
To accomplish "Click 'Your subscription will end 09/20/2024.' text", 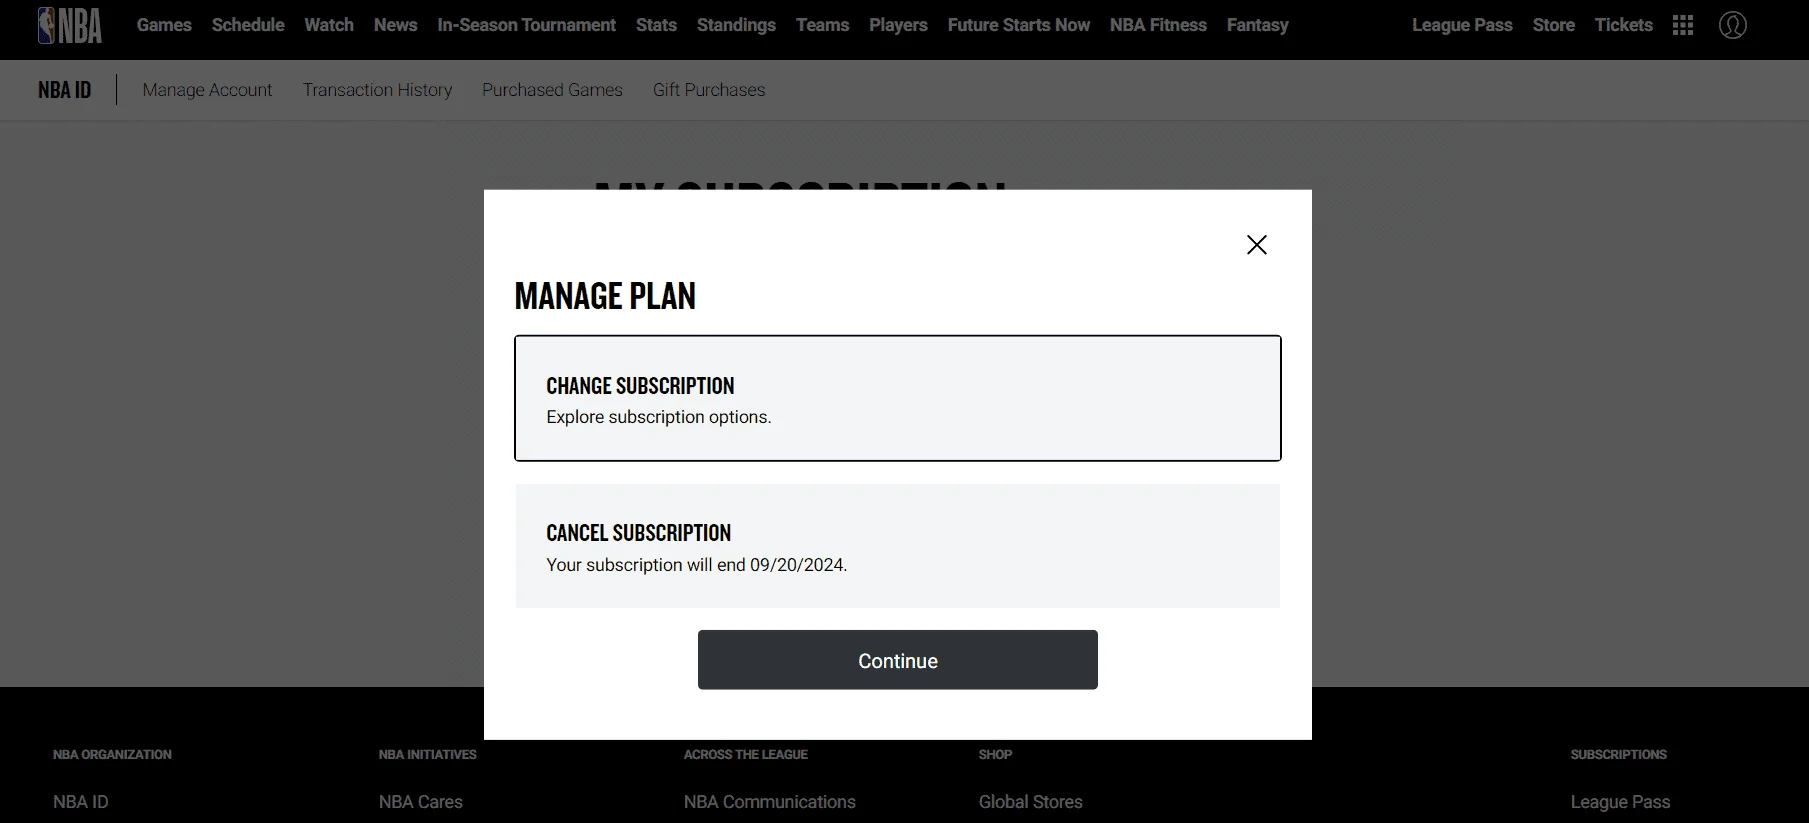I will click(x=697, y=565).
